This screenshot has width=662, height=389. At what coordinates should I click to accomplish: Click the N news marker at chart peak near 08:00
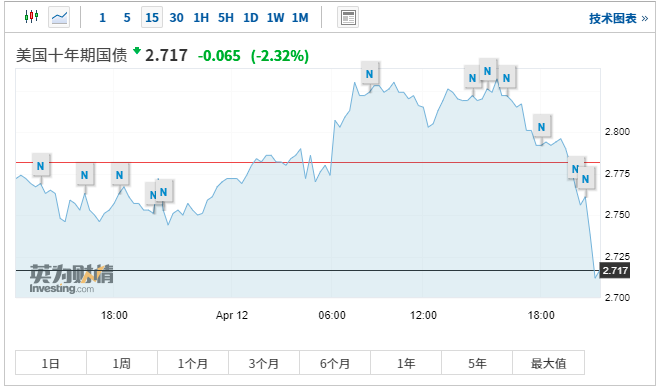click(x=369, y=74)
